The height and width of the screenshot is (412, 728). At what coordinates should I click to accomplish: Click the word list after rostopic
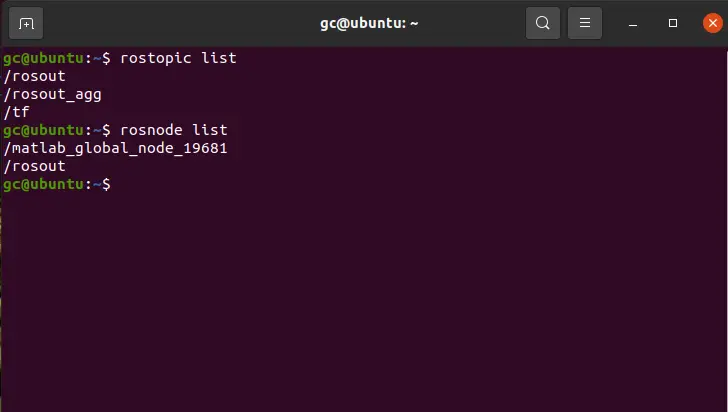219,58
